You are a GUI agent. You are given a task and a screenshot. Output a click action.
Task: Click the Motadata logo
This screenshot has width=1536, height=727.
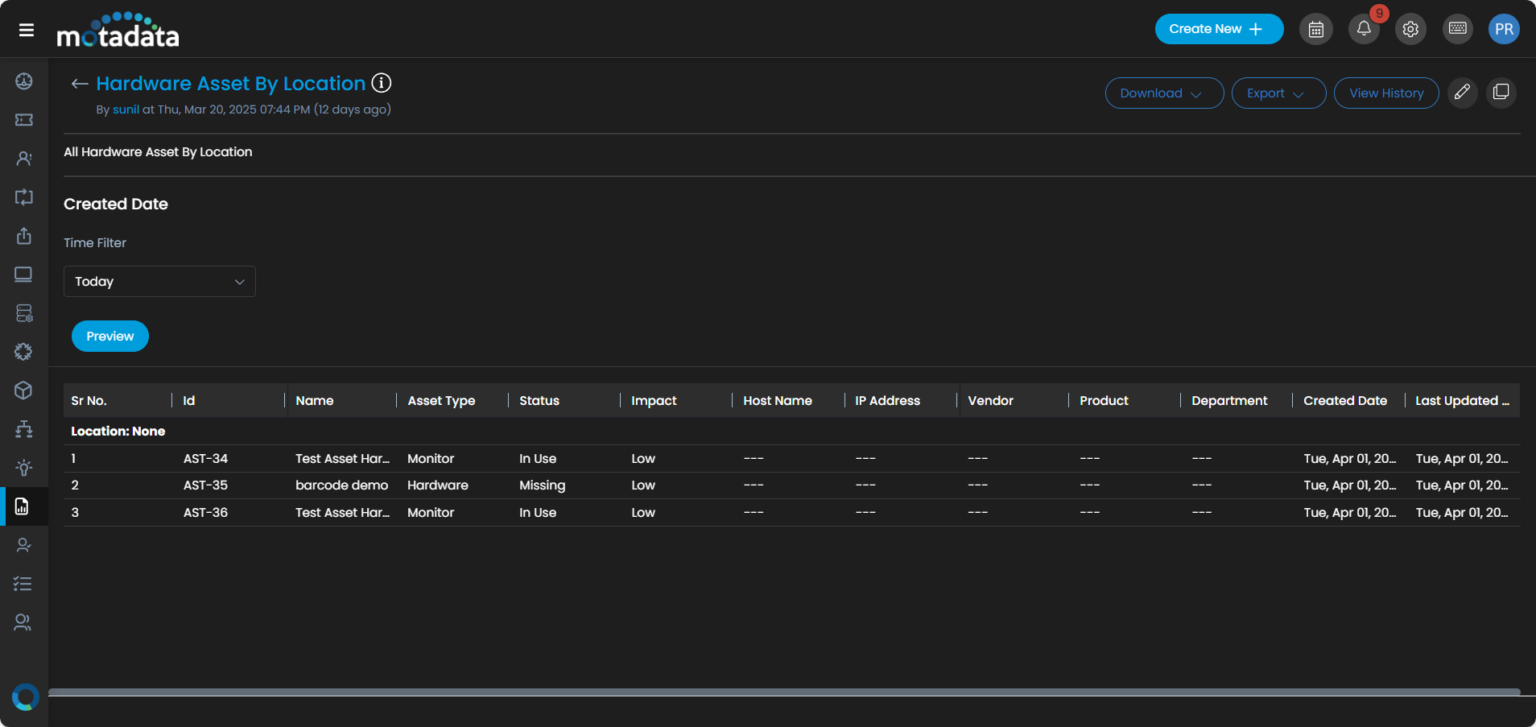pyautogui.click(x=118, y=30)
